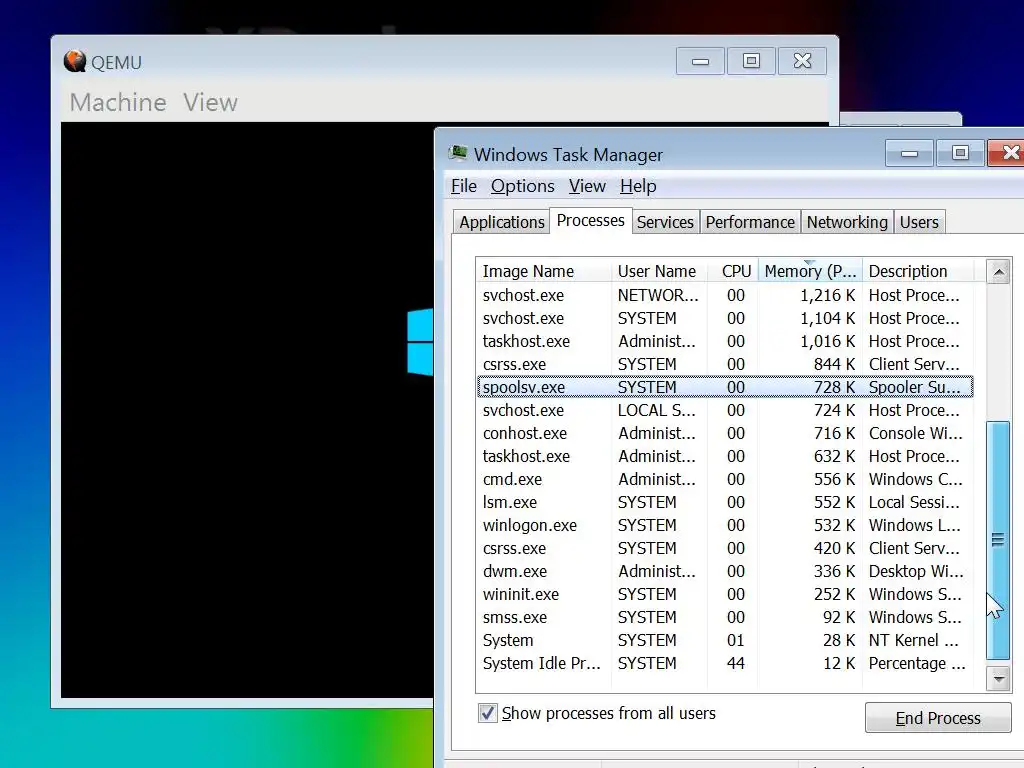This screenshot has width=1024, height=768.
Task: Open the Networking tab
Action: [847, 222]
